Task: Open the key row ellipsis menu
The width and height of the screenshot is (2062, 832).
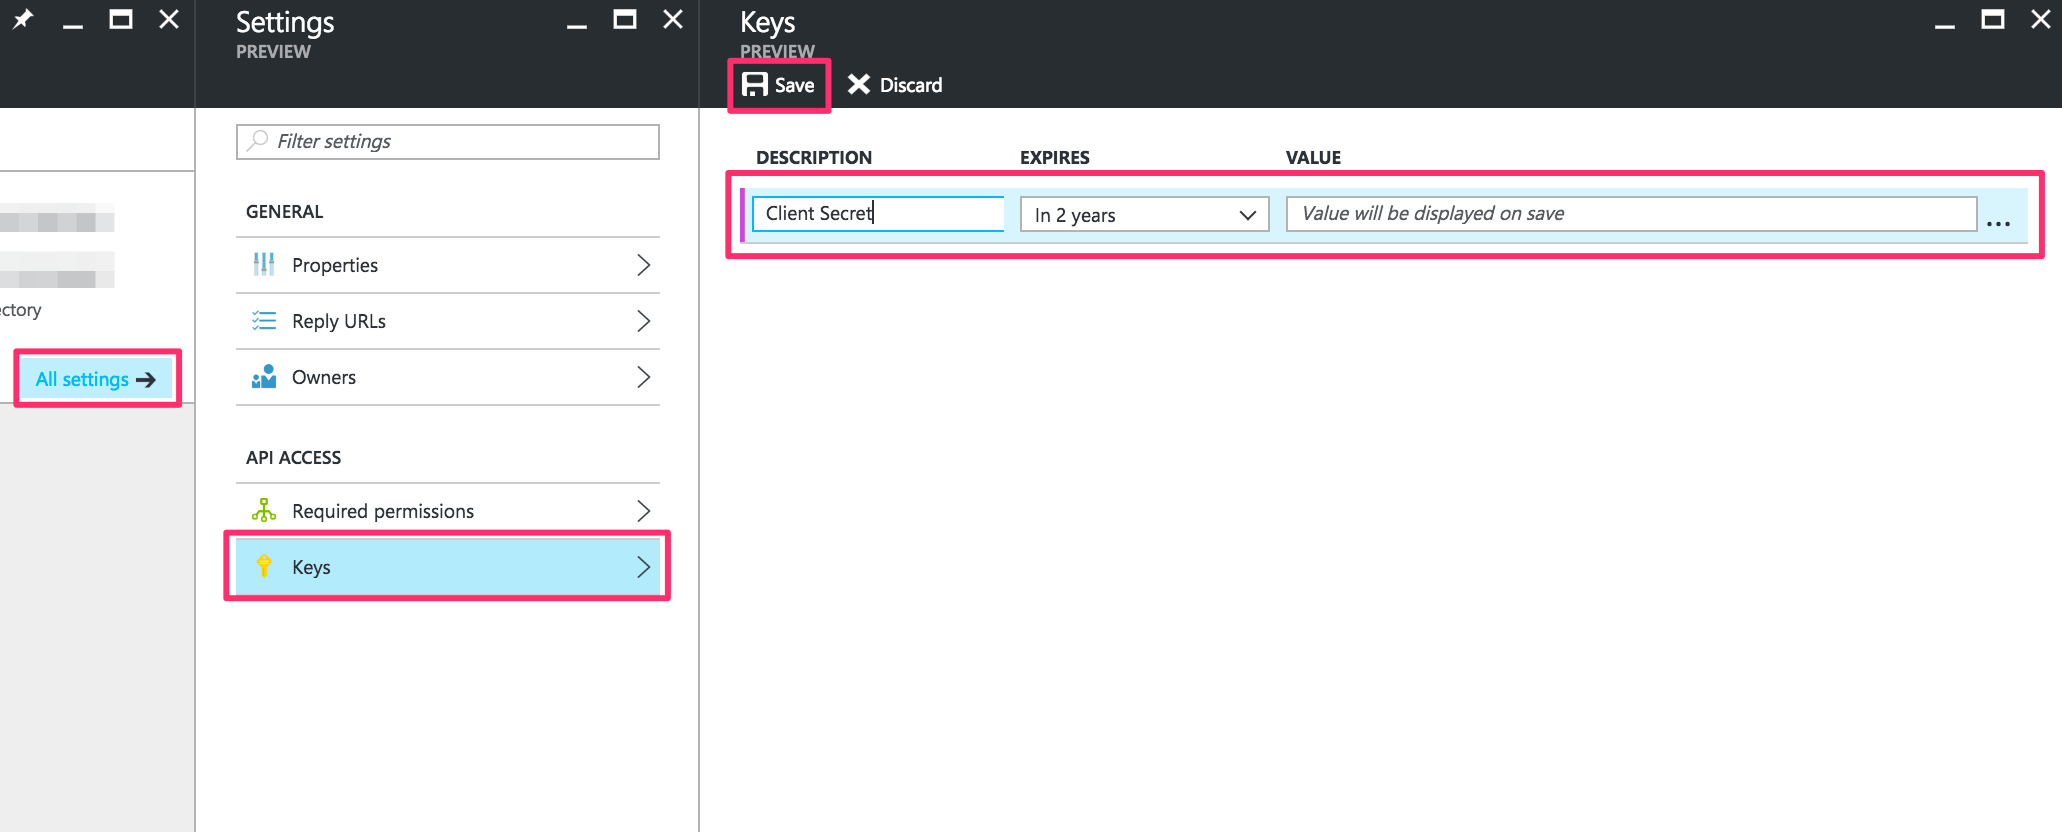Action: coord(1998,223)
